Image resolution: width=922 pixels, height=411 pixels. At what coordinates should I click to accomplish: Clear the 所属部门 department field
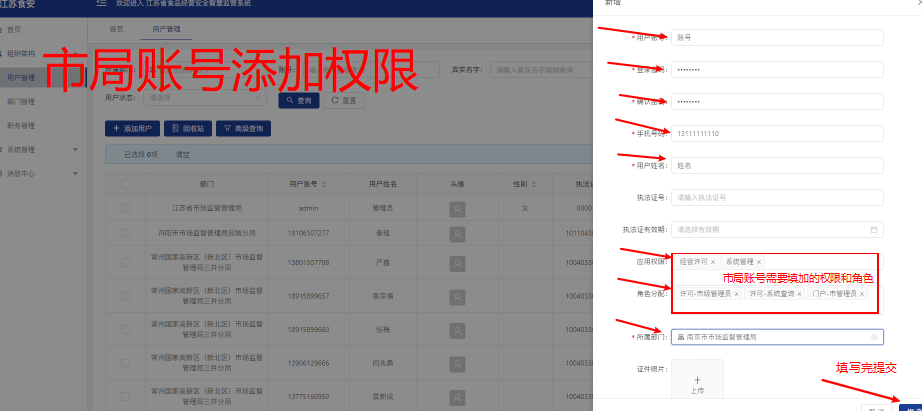(x=874, y=337)
